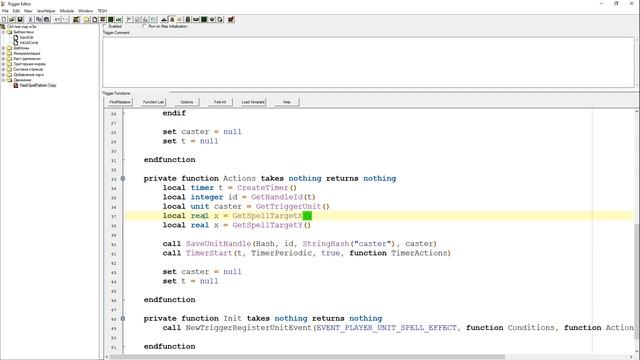The image size is (640, 360).
Task: Click the New Action toolbar icon
Action: point(145,20)
